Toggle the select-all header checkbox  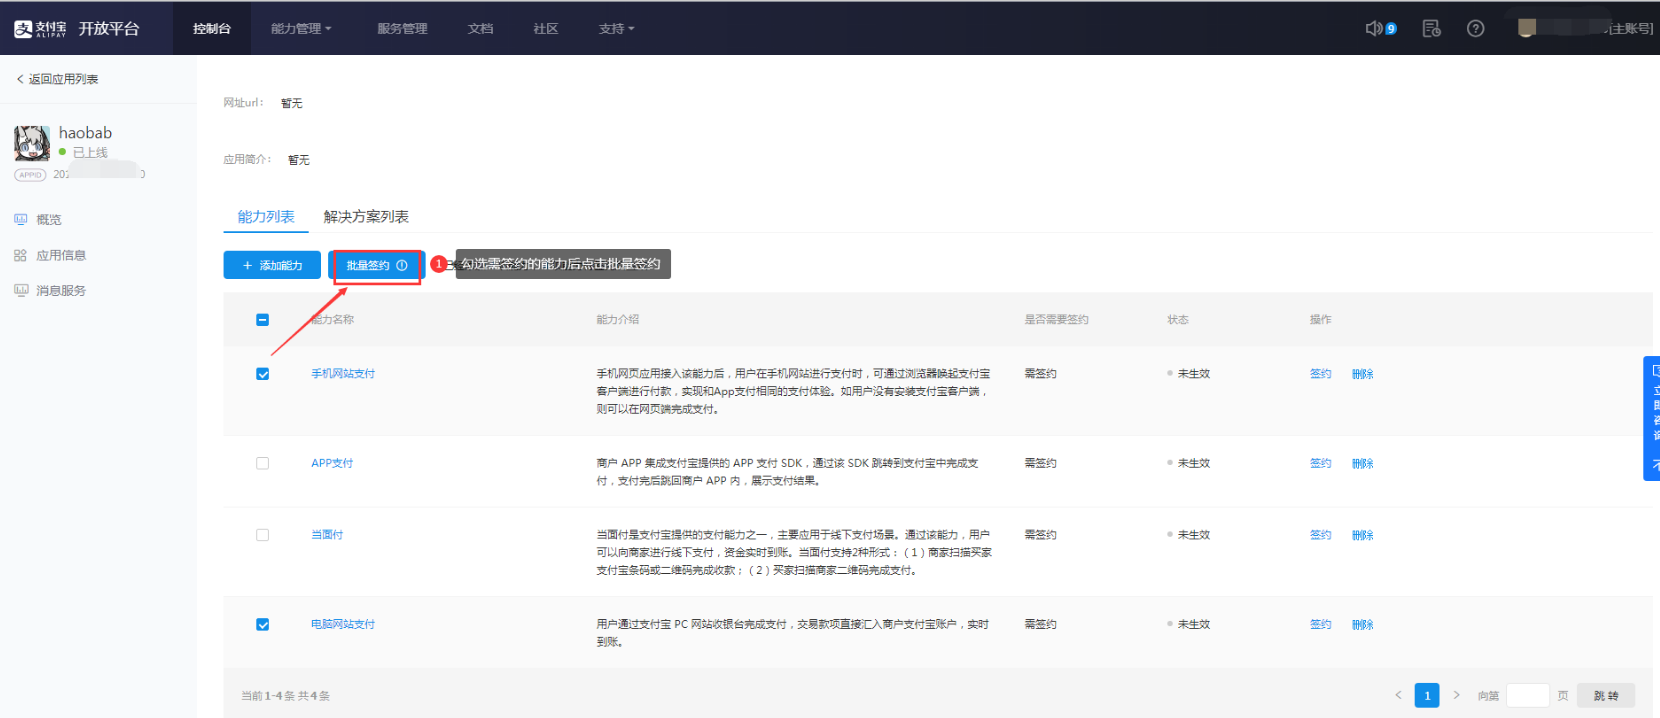pyautogui.click(x=262, y=320)
